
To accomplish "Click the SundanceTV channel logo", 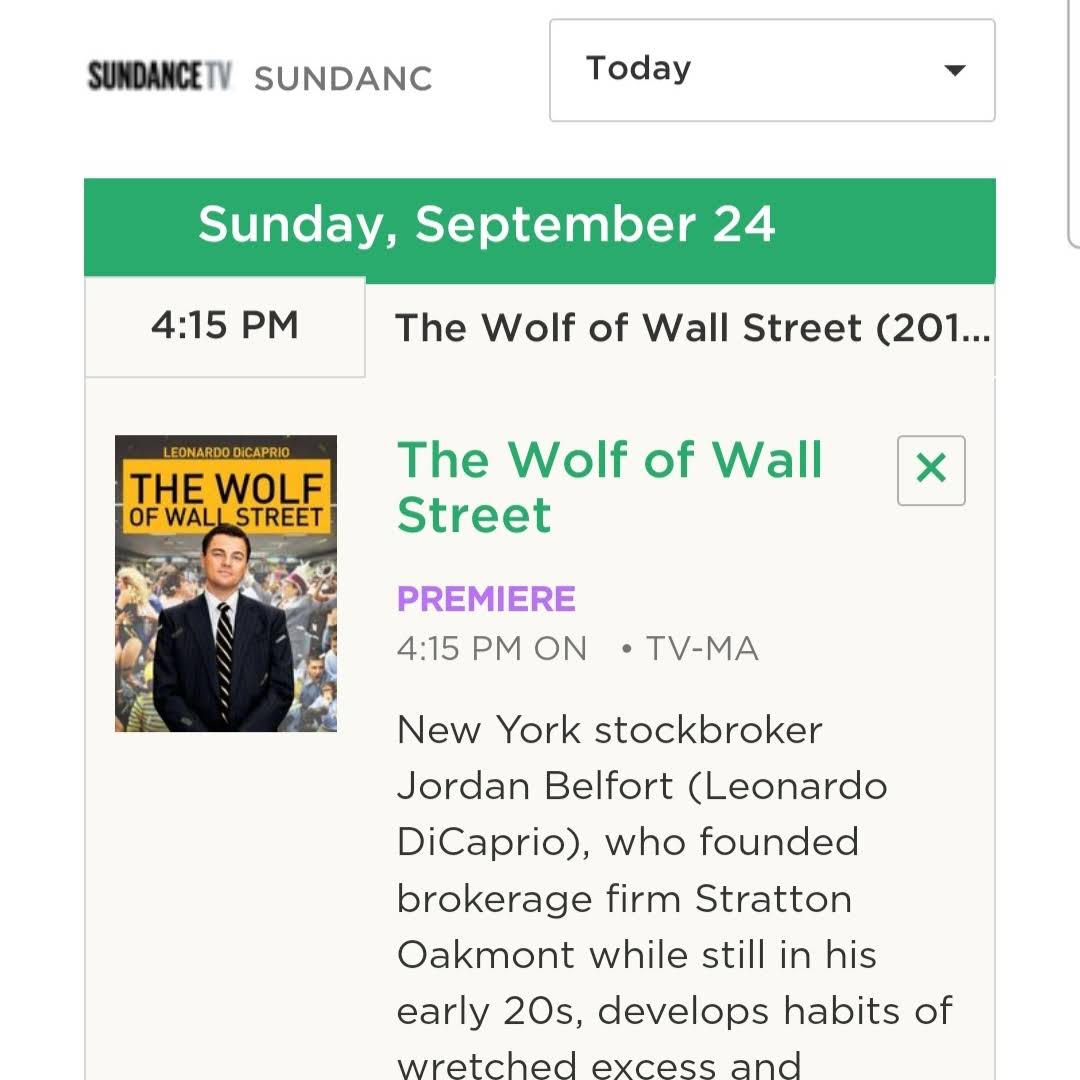I will [160, 76].
